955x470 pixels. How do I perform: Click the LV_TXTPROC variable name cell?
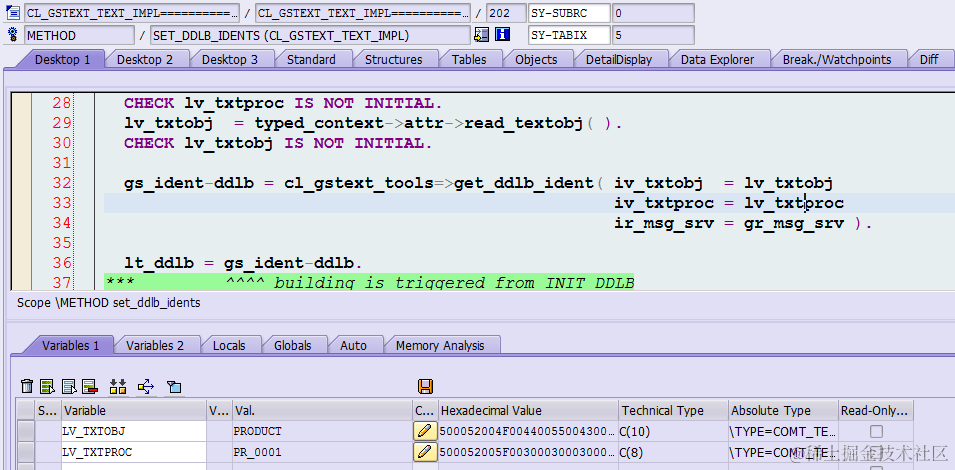tap(133, 452)
